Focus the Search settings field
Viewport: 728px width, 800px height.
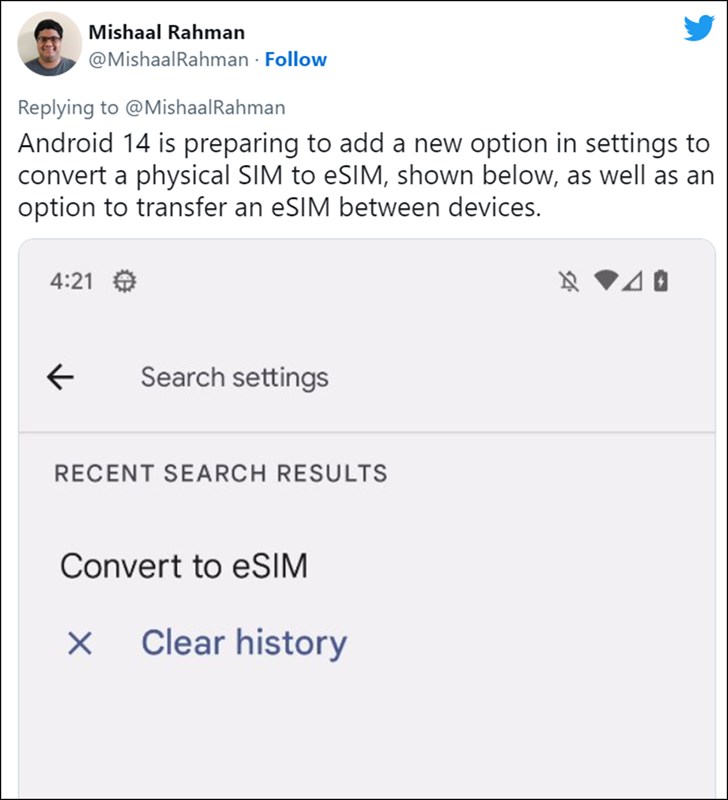[x=234, y=377]
